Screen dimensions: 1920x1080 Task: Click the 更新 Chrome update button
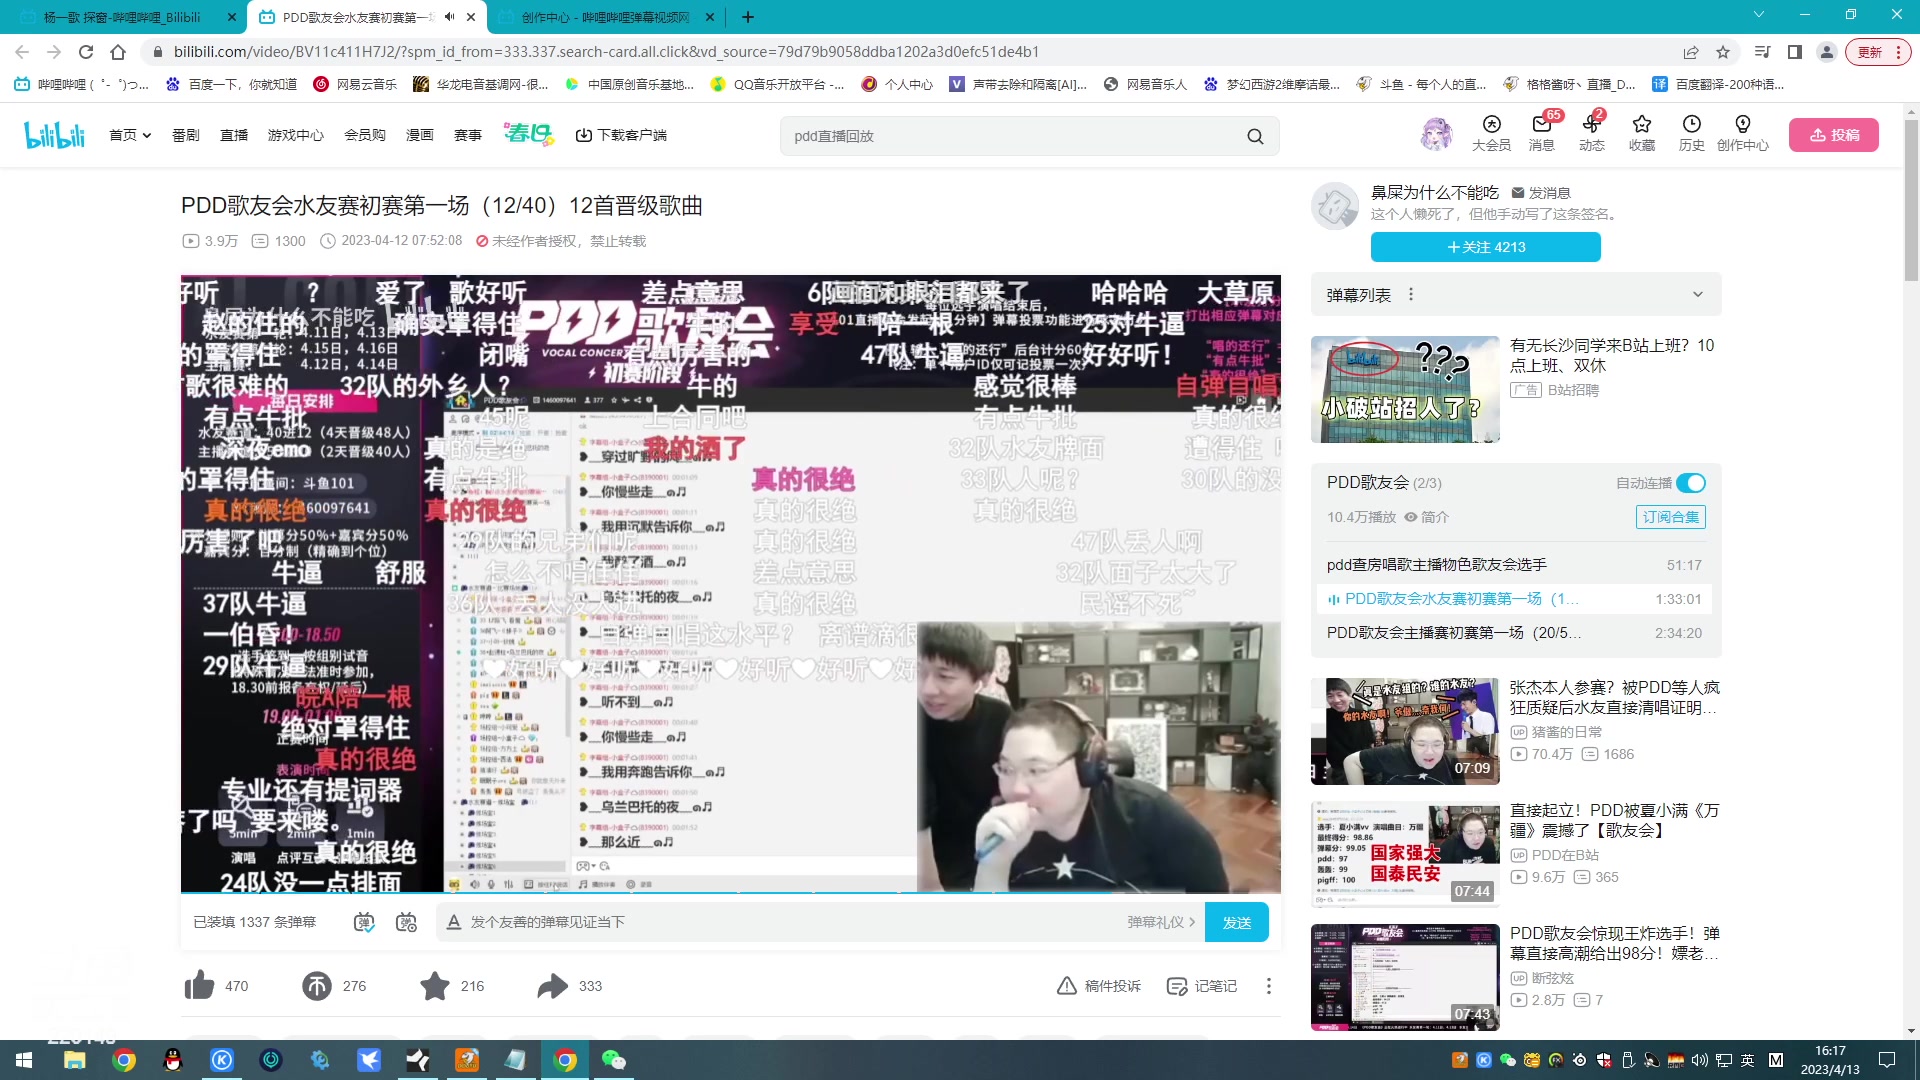tap(1878, 52)
